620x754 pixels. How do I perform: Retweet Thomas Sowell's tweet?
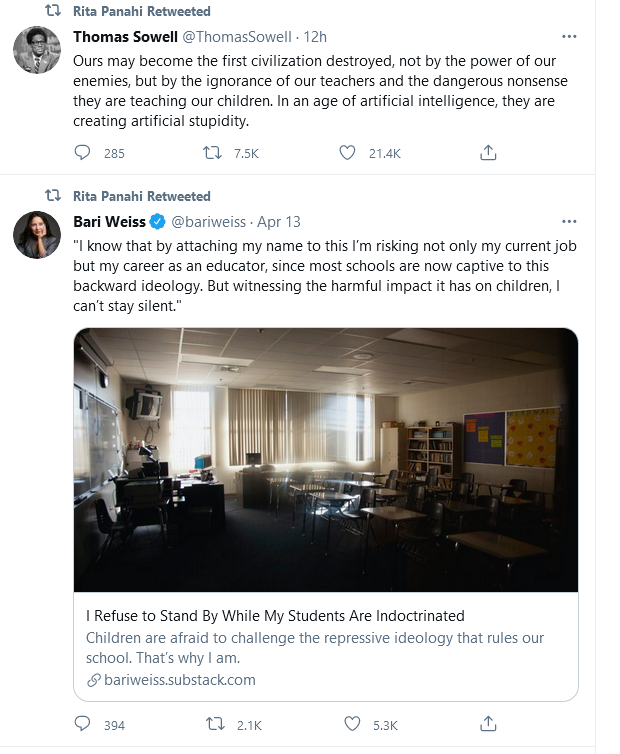(212, 153)
